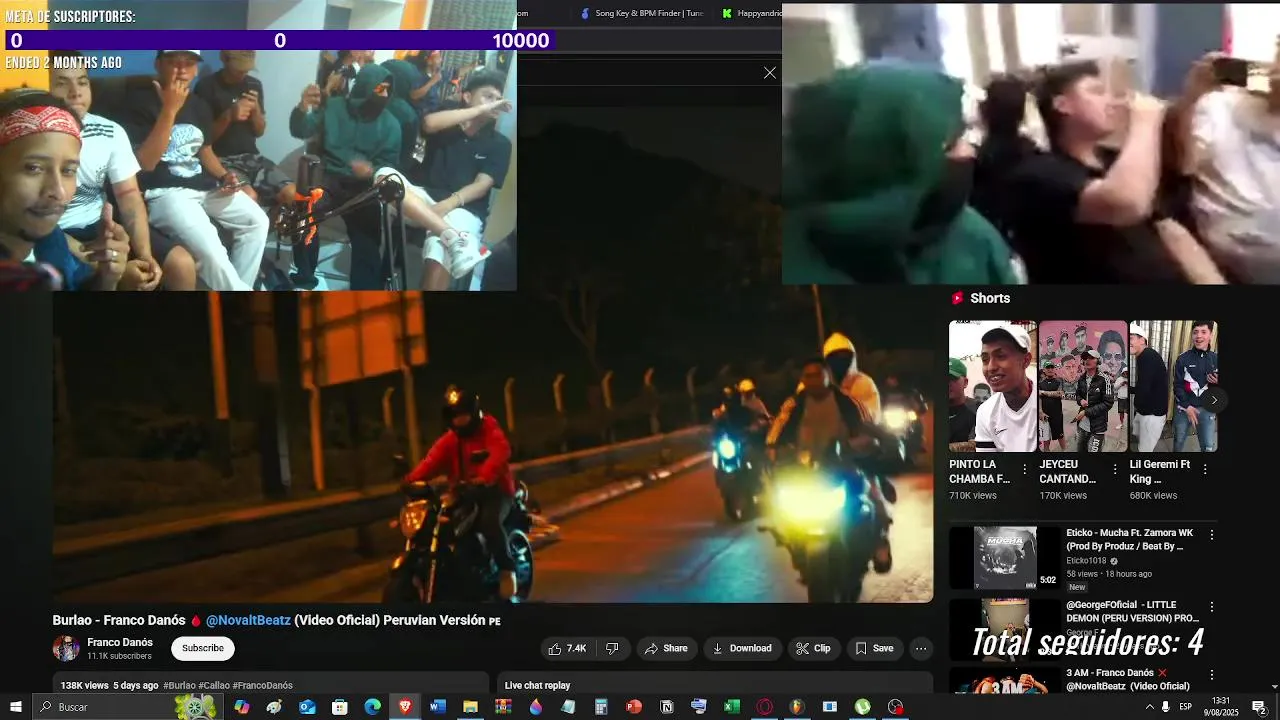Switch to the Happyandrio Kick tab
The width and height of the screenshot is (1280, 720).
pos(752,13)
